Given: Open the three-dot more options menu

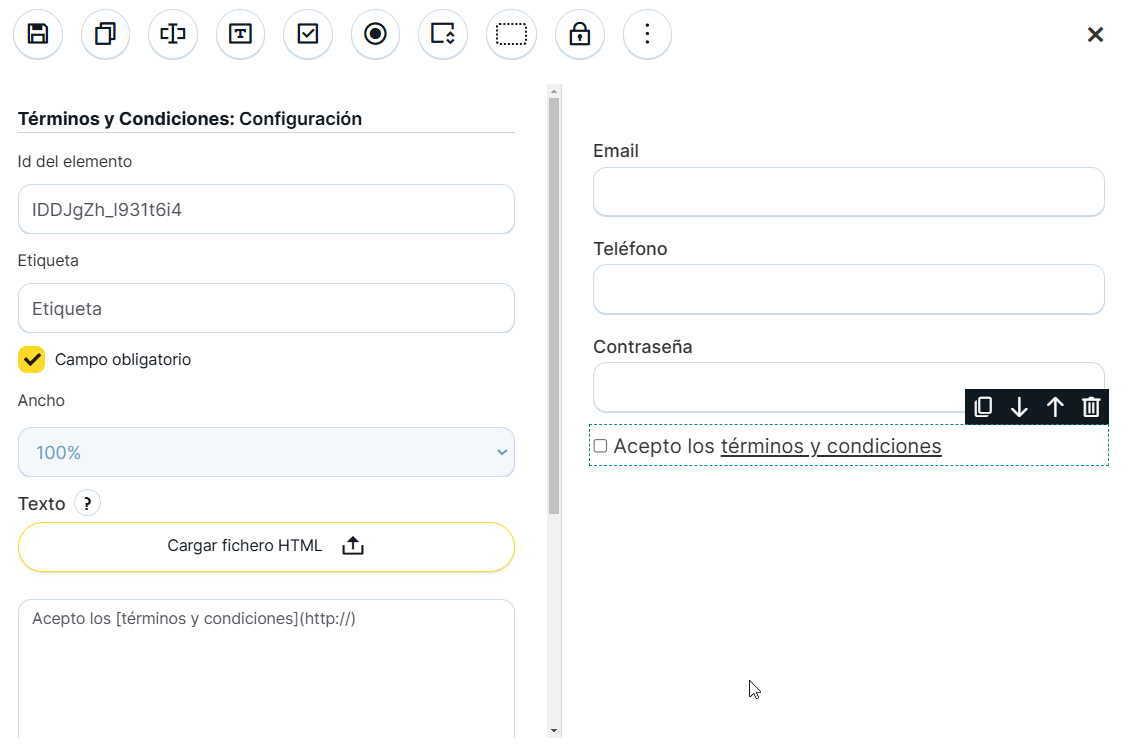Looking at the screenshot, I should [647, 34].
